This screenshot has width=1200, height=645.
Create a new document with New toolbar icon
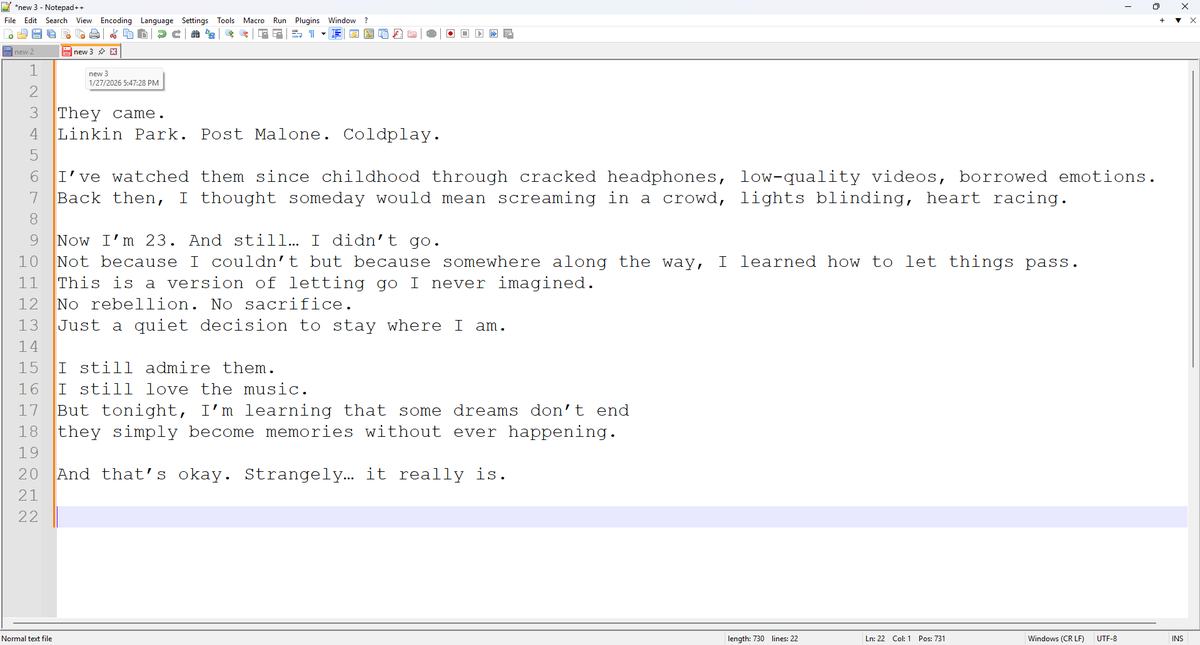pyautogui.click(x=8, y=34)
